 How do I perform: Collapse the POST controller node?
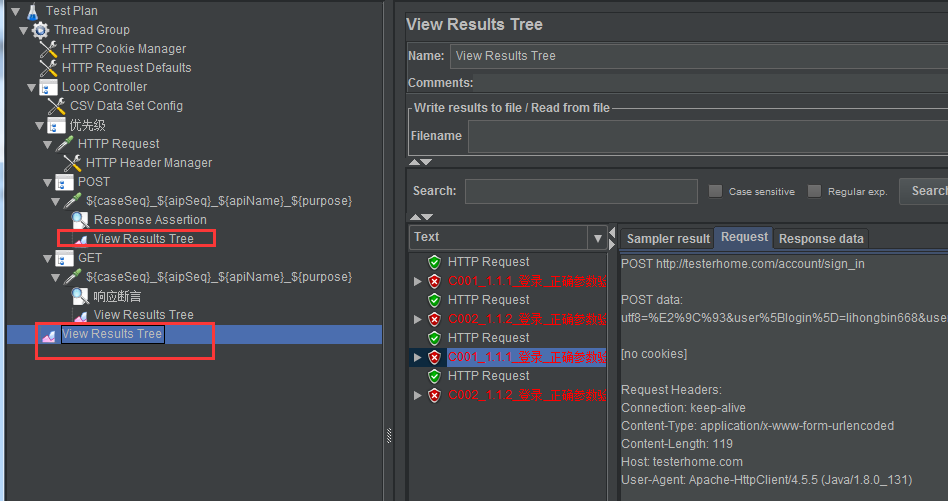click(47, 182)
